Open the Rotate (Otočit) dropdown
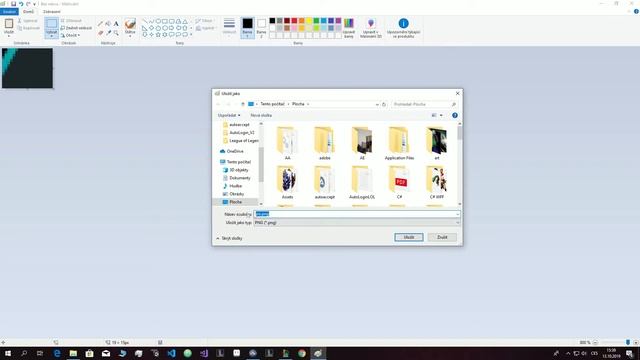This screenshot has height=360, width=640. pos(70,36)
